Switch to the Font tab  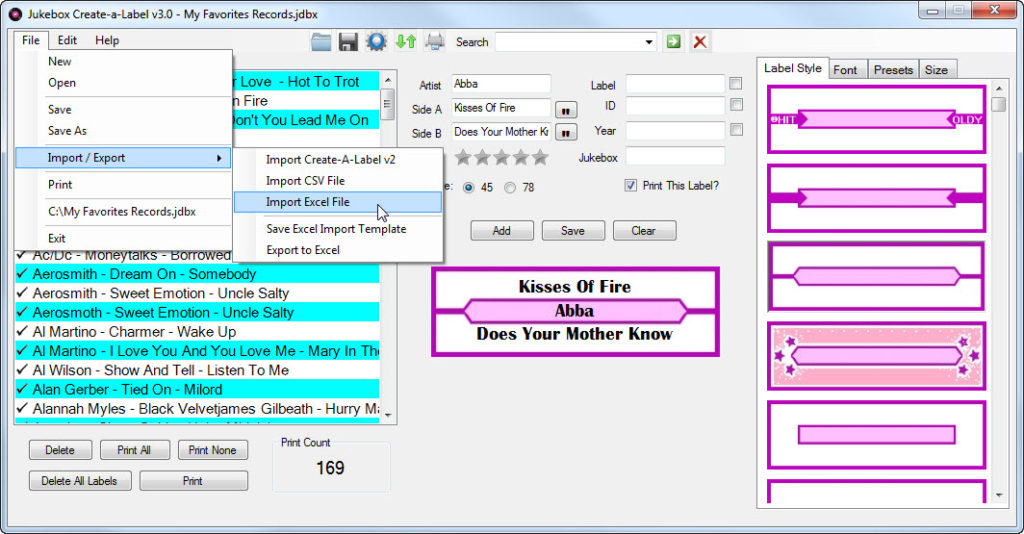(x=845, y=69)
